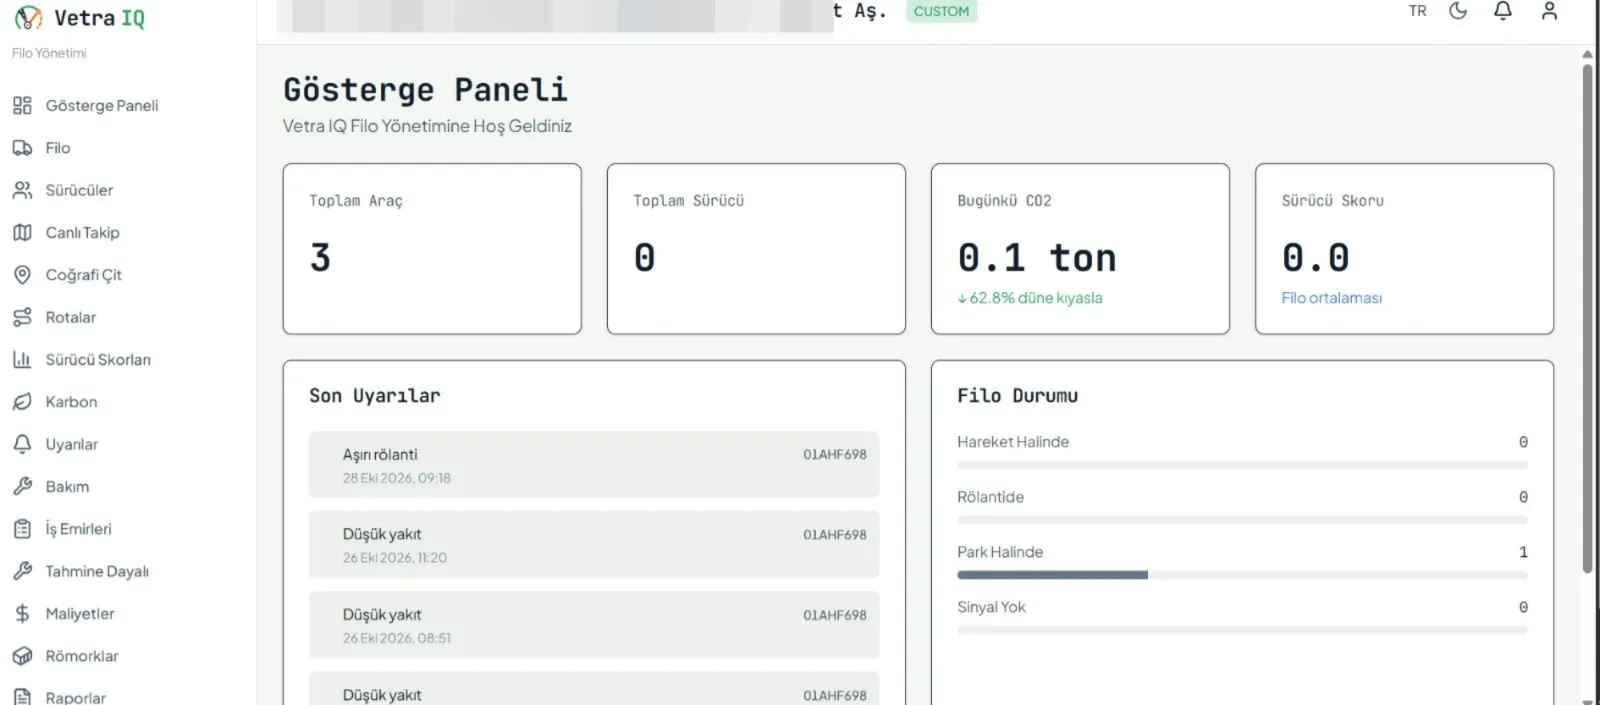Click the Sinyal Yok status label
The height and width of the screenshot is (705, 1600).
[991, 607]
